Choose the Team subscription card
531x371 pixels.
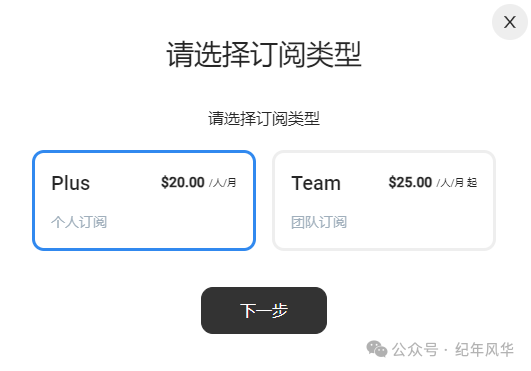[384, 200]
